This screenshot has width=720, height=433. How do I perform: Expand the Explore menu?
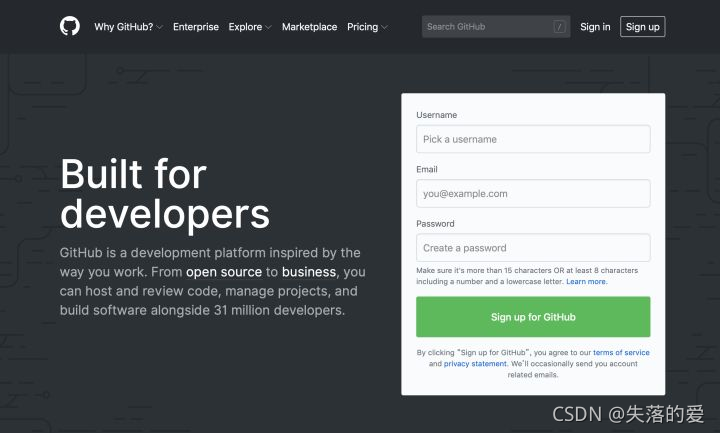(x=250, y=27)
